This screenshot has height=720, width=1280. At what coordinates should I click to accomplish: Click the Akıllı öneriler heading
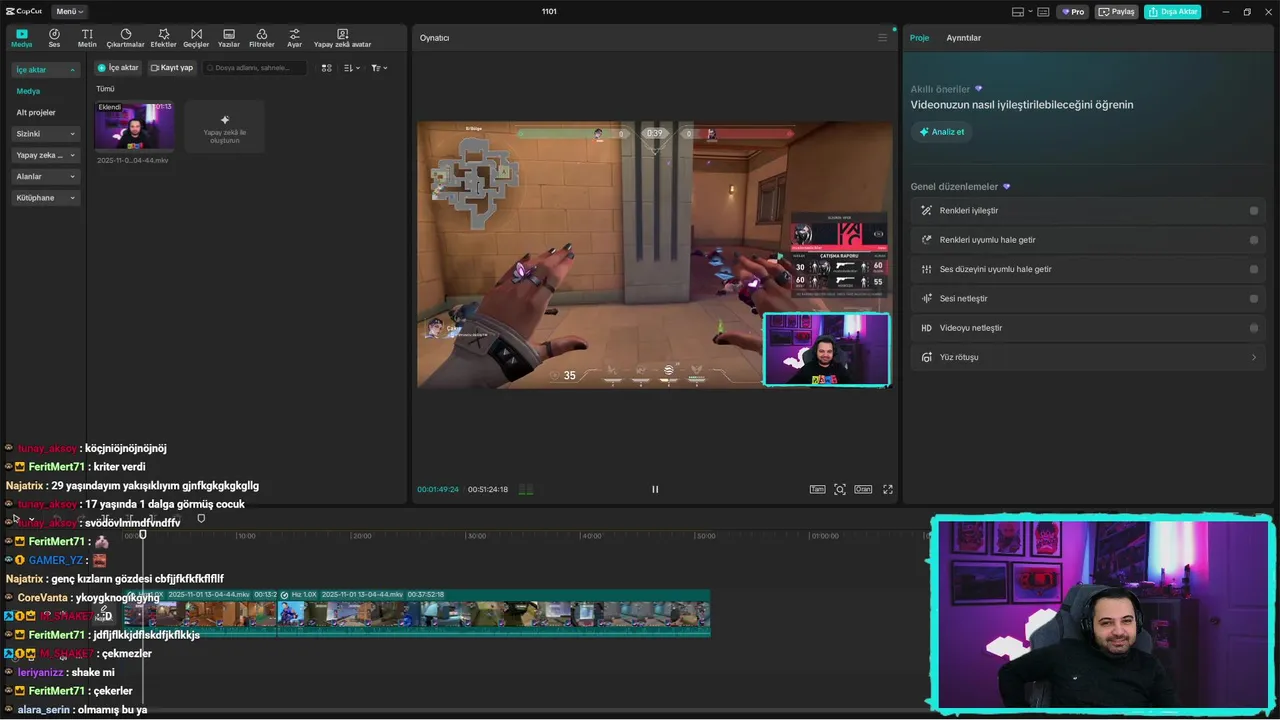tap(940, 89)
